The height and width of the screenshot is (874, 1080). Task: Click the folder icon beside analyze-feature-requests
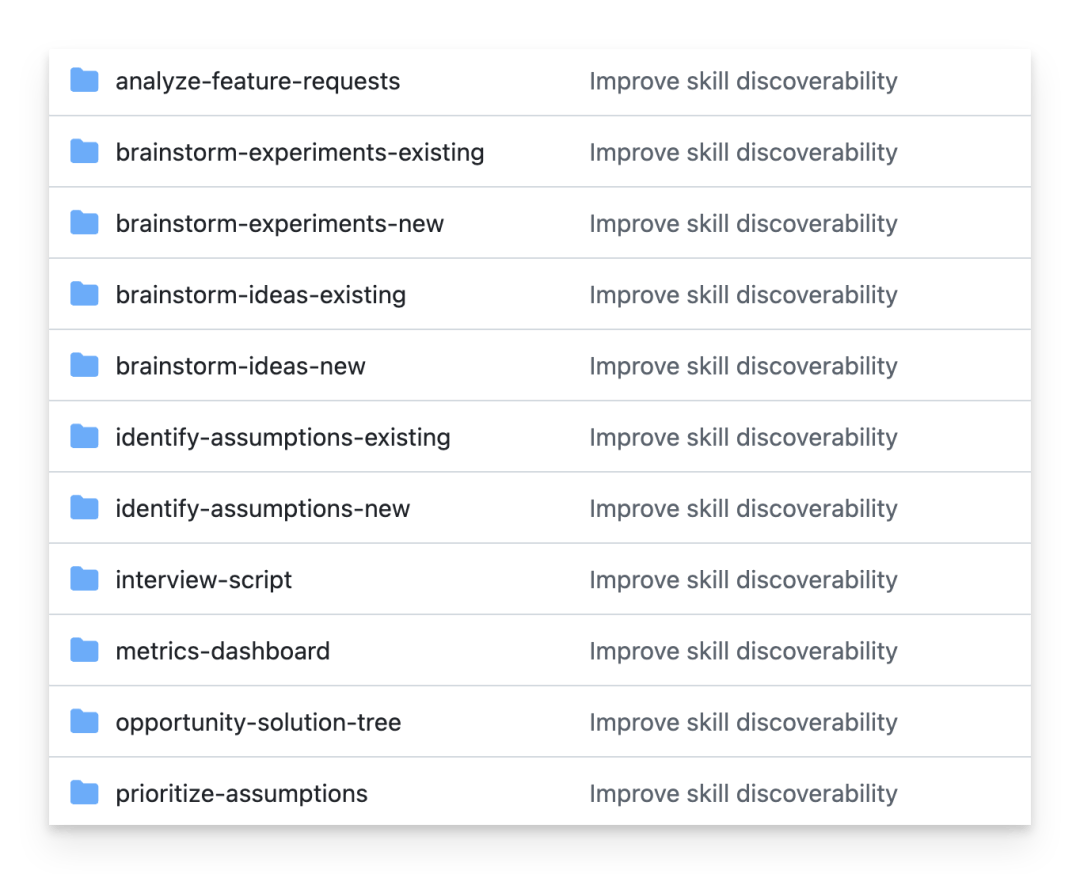tap(84, 81)
